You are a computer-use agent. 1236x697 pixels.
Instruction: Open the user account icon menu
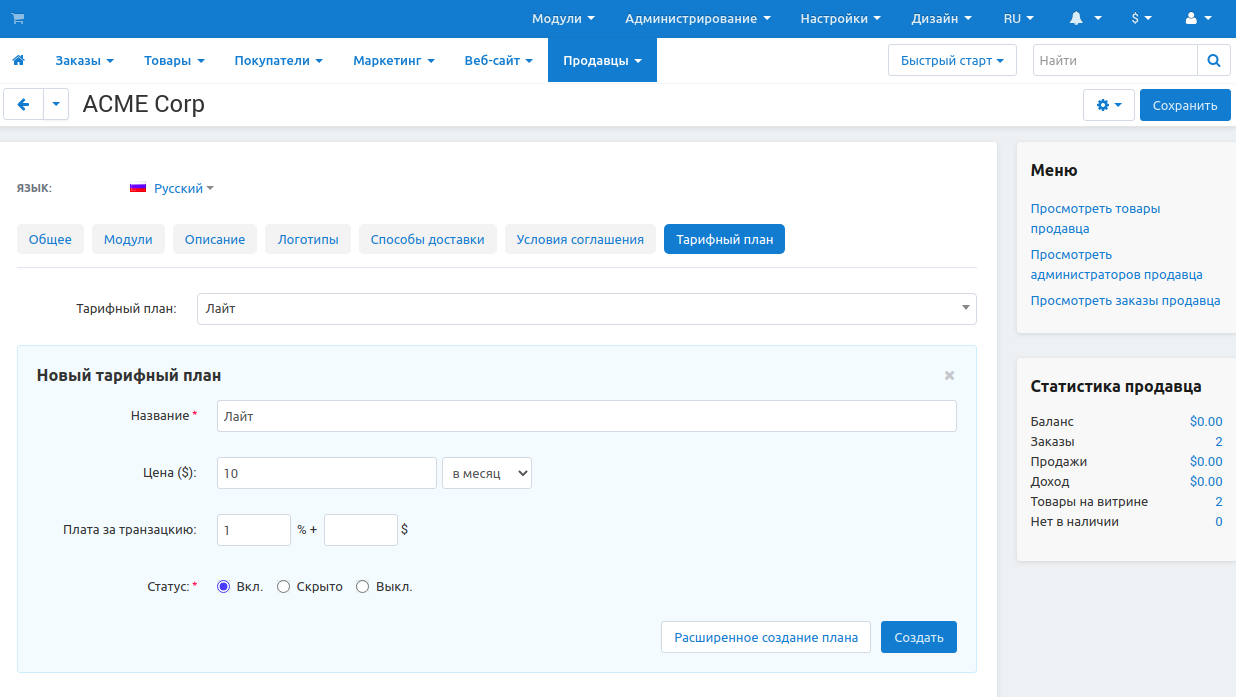1197,19
